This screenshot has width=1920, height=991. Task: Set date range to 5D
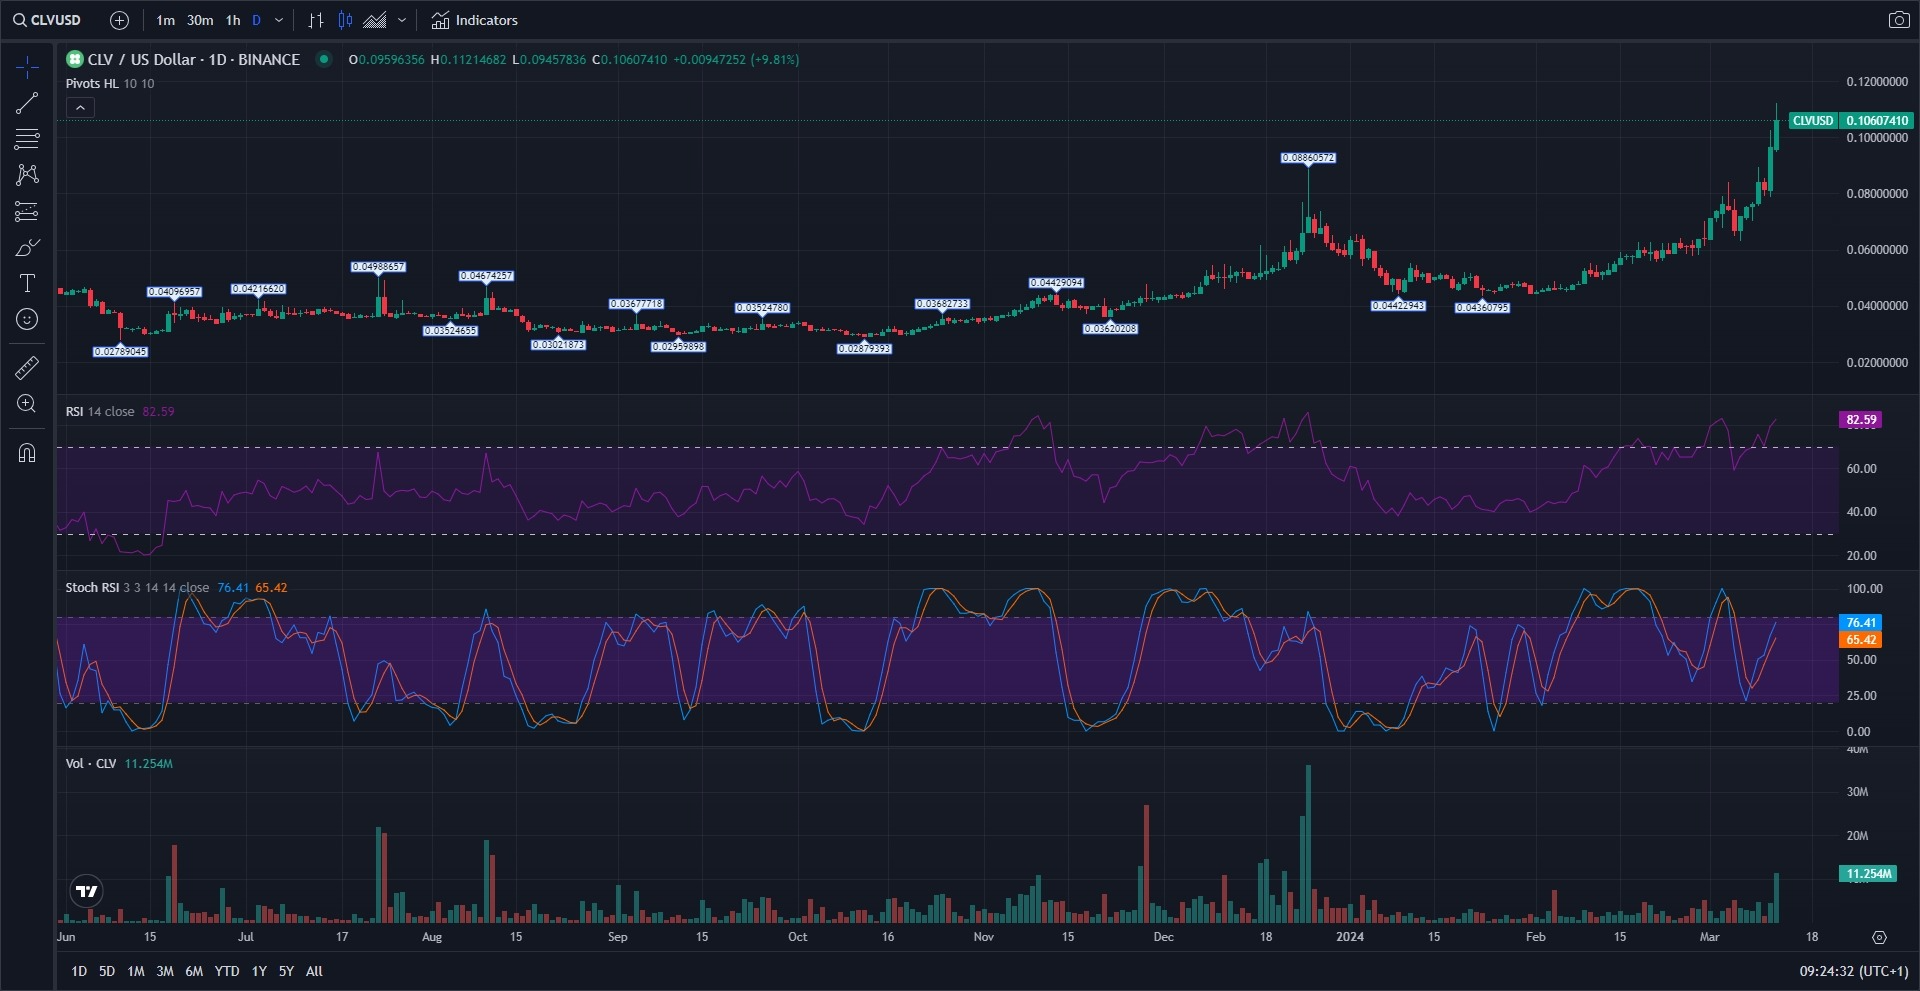coord(107,971)
